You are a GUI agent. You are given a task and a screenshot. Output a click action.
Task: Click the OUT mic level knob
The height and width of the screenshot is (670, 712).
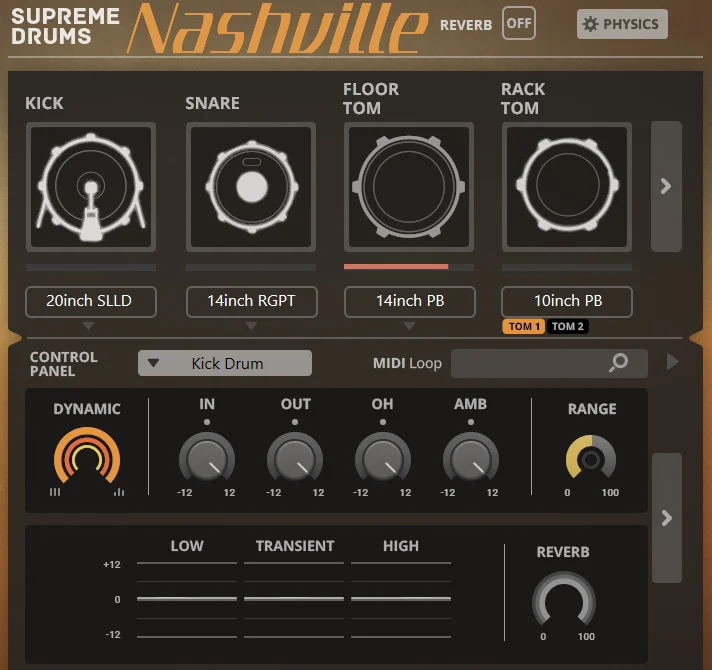295,458
